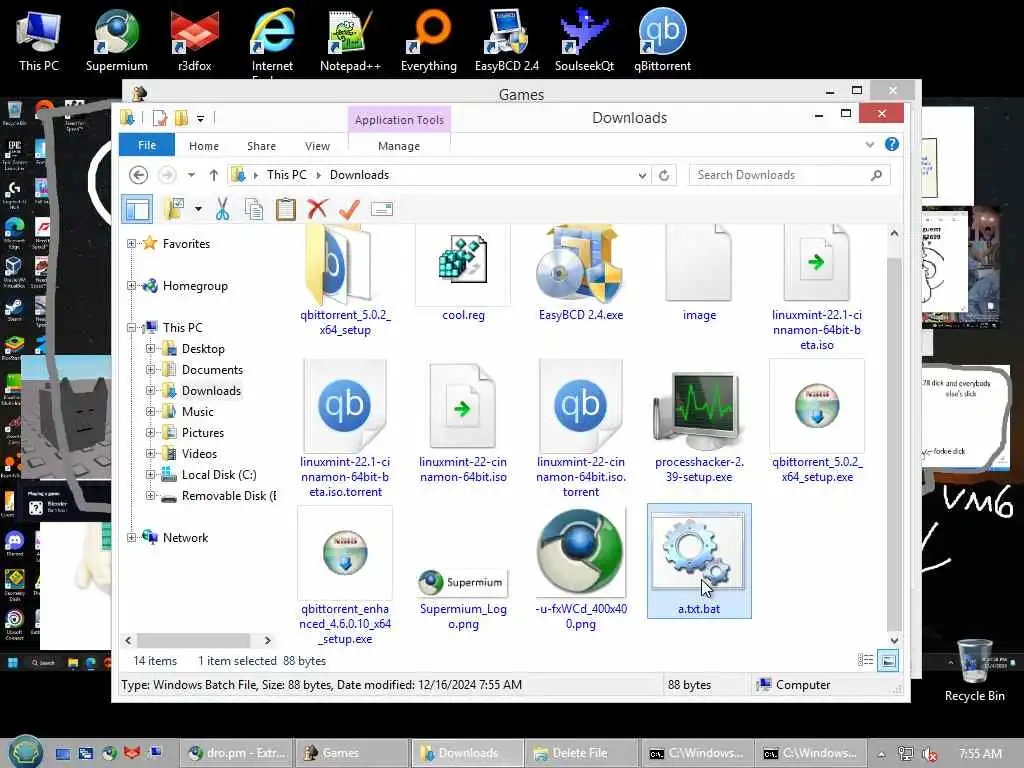Image resolution: width=1024 pixels, height=768 pixels.
Task: Open the r3dfox desktop shortcut
Action: point(195,39)
